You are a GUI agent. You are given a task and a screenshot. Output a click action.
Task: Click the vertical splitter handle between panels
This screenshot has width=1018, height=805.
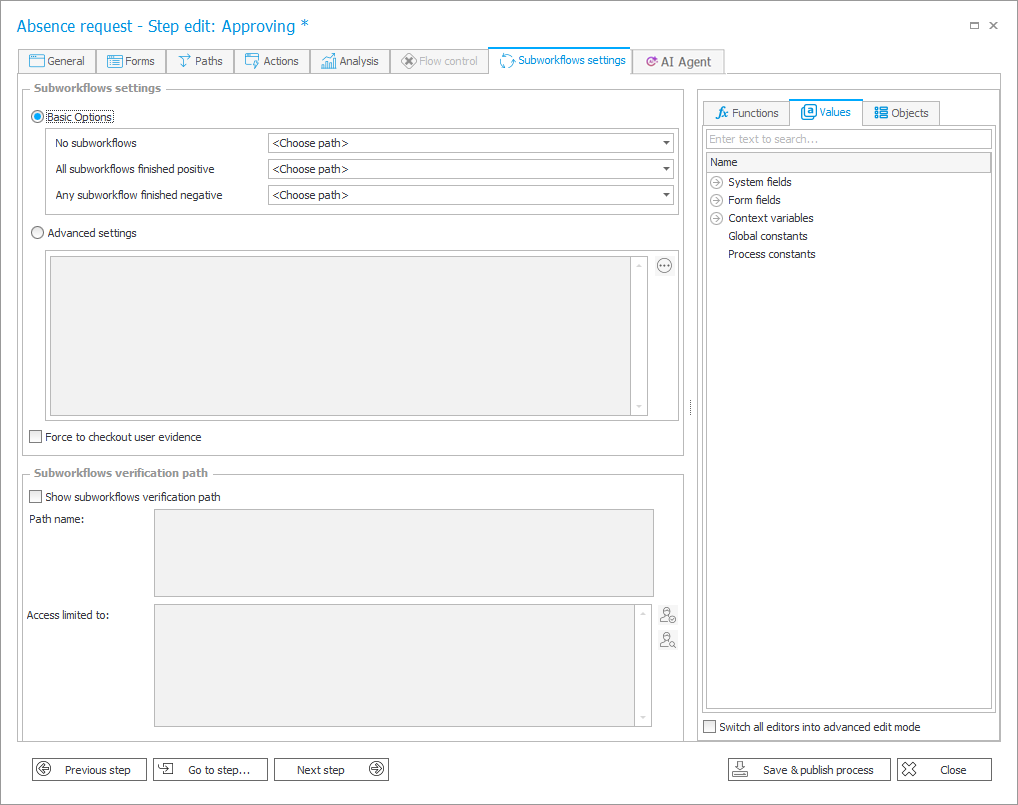tap(690, 407)
